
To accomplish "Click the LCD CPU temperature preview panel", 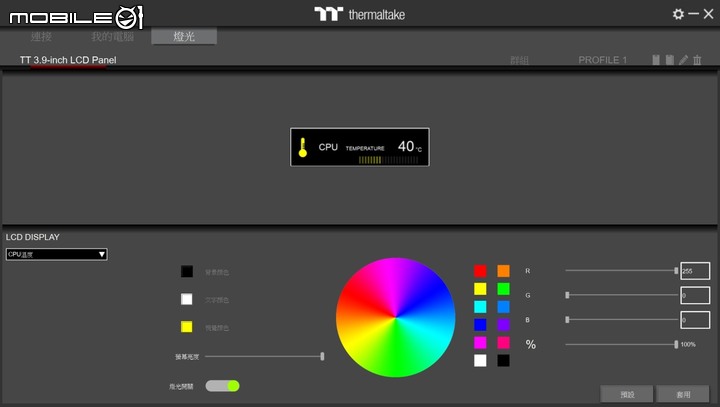I will click(x=360, y=147).
